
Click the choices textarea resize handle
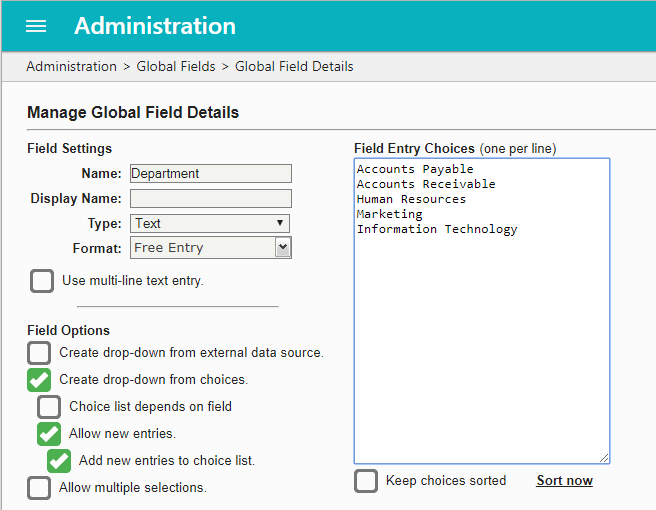604,458
